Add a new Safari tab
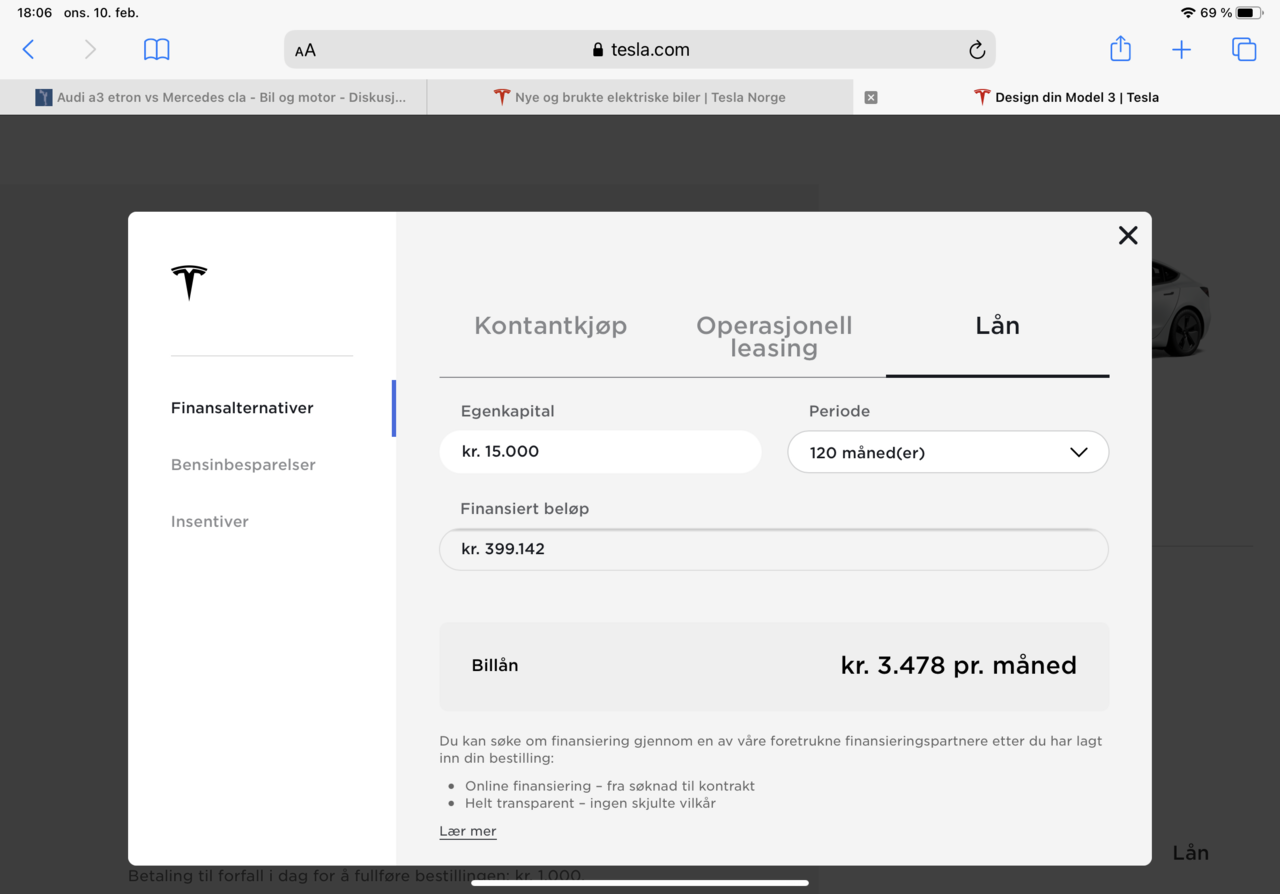The width and height of the screenshot is (1280, 894). click(1182, 49)
